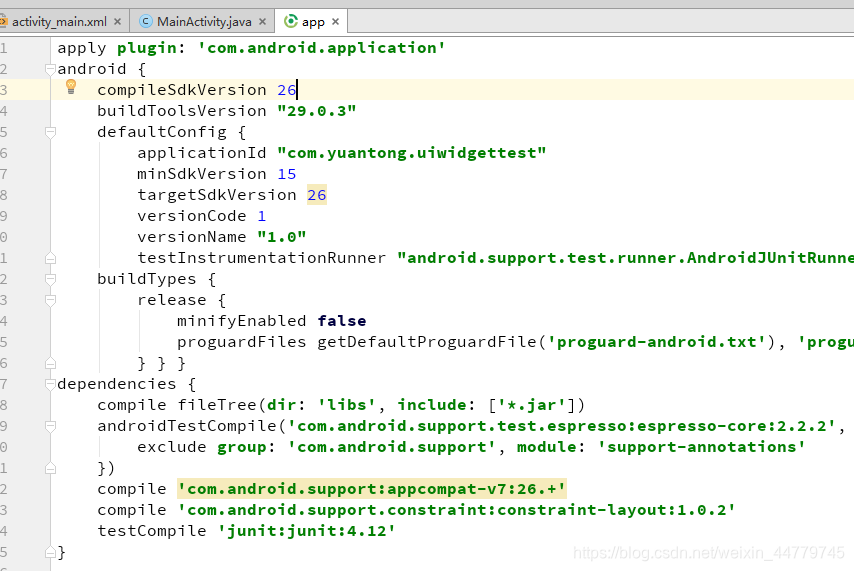Click the highlighted appcompat-v7:26.+ dependency string
Screen dimensions: 854x571
[x=372, y=489]
